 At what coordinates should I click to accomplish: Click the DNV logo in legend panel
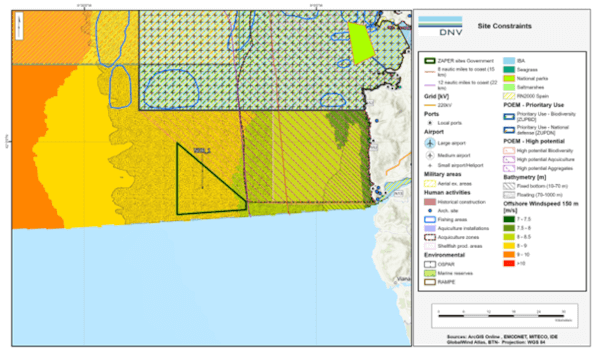point(440,26)
